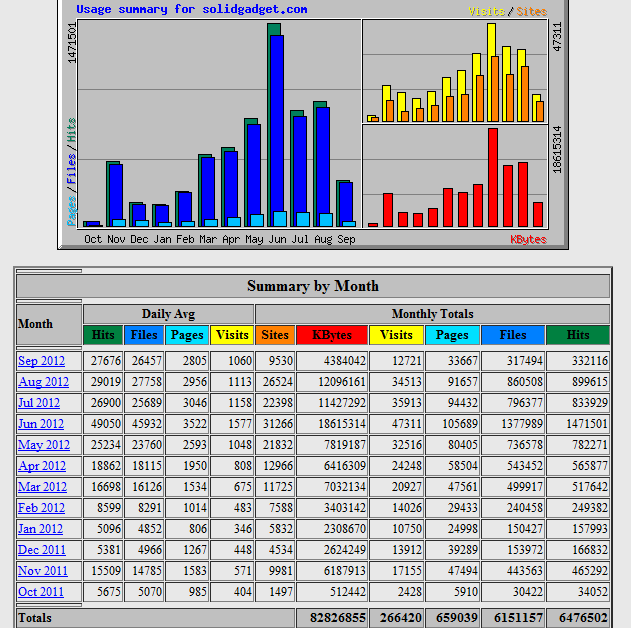631x628 pixels.
Task: Click the tallest Jun bar in hits chart
Action: click(274, 125)
